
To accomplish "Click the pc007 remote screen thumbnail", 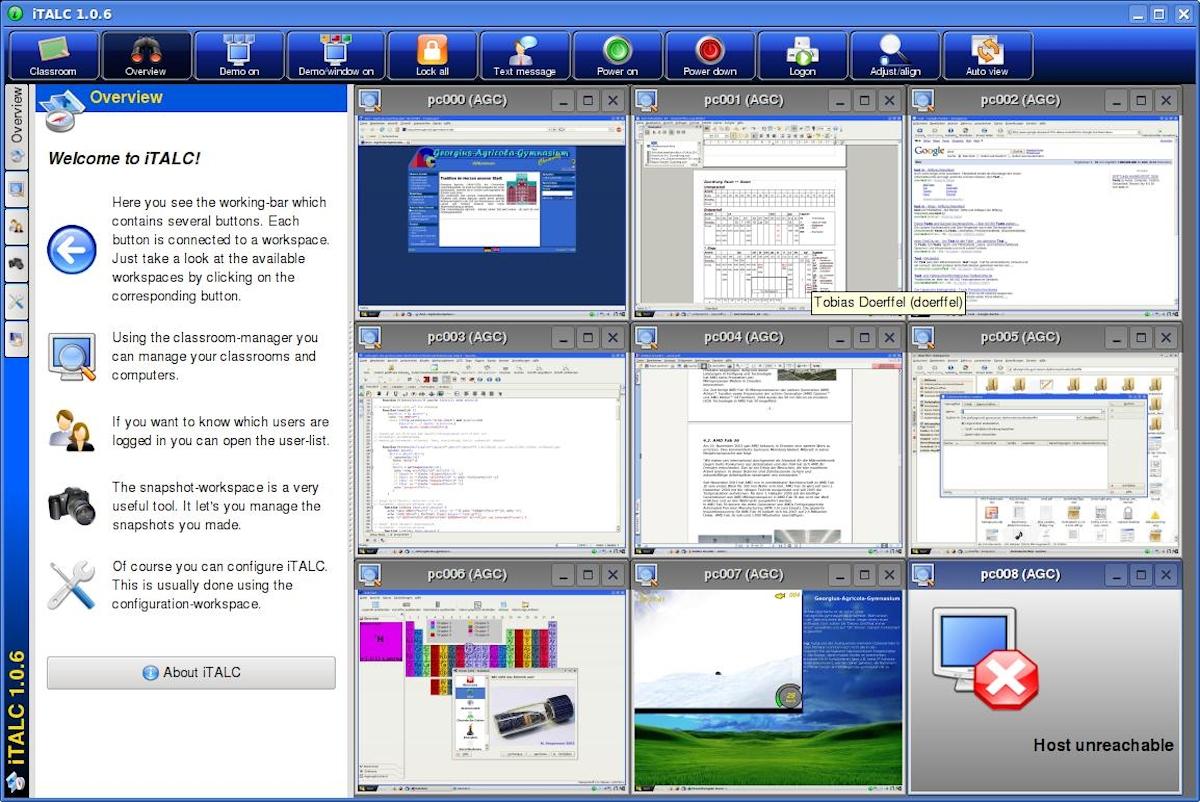I will tap(768, 690).
